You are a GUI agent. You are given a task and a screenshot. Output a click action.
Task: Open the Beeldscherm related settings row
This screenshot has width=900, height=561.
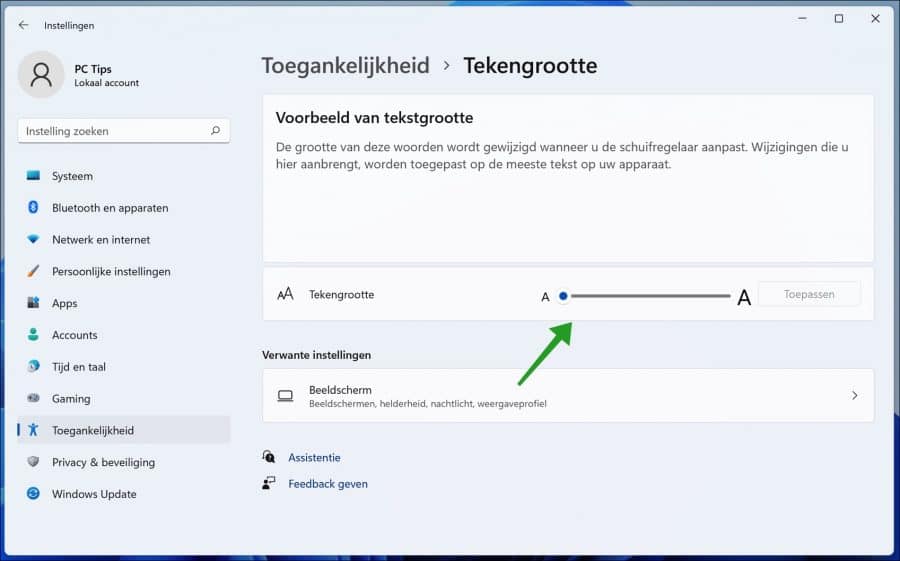tap(568, 396)
